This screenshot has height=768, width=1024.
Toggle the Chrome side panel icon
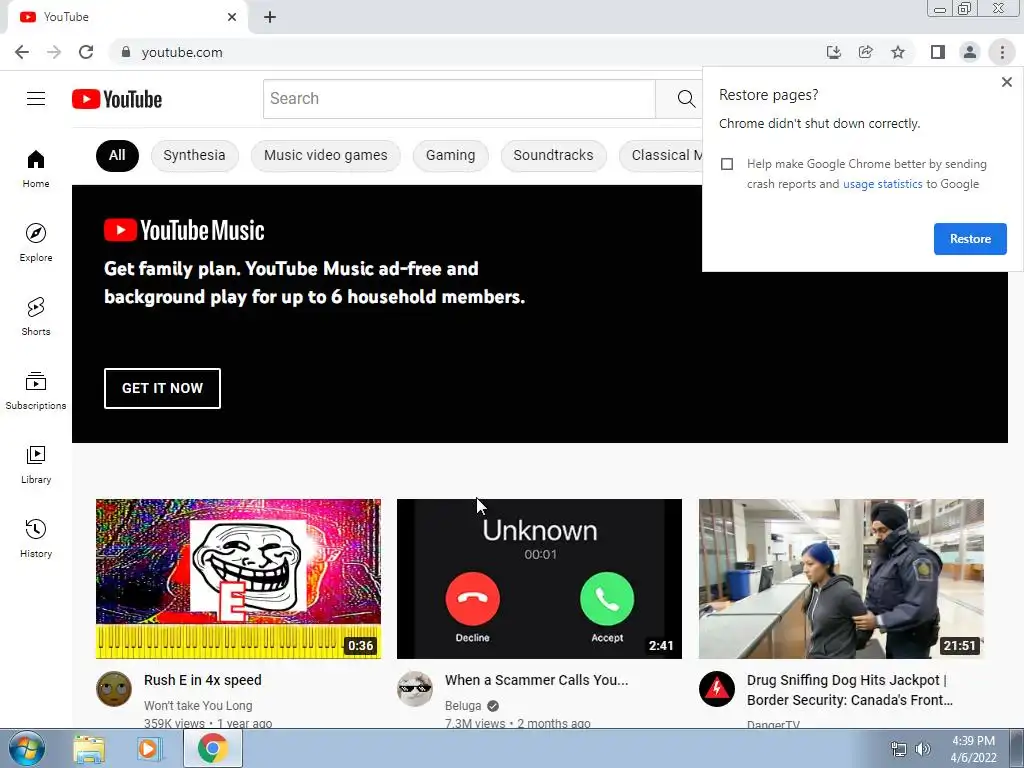click(x=938, y=52)
